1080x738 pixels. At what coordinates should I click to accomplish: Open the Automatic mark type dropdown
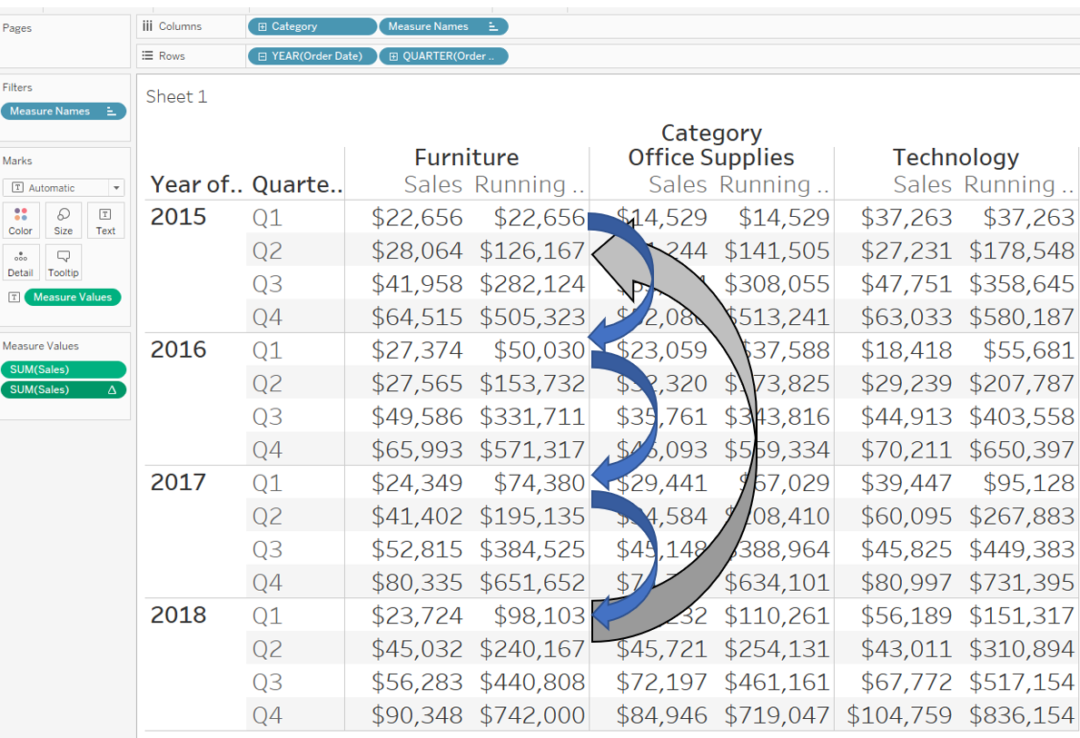(x=115, y=187)
